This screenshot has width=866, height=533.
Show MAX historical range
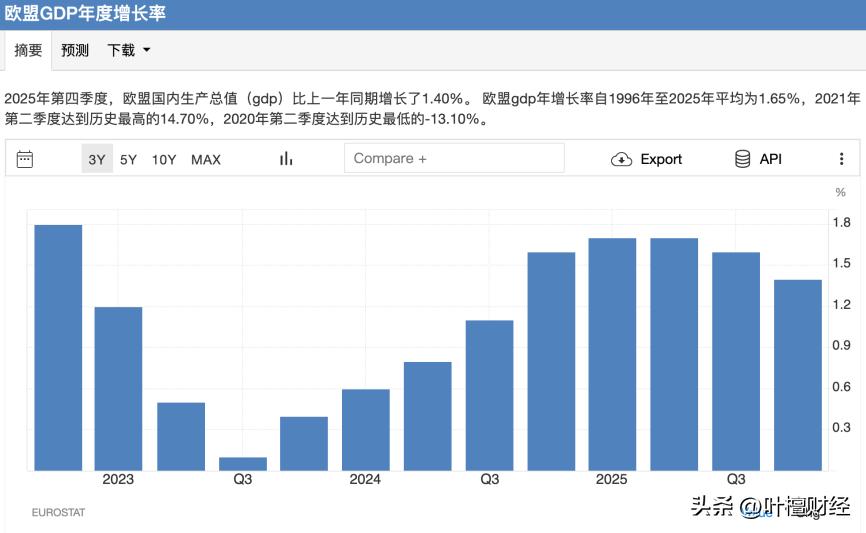206,159
